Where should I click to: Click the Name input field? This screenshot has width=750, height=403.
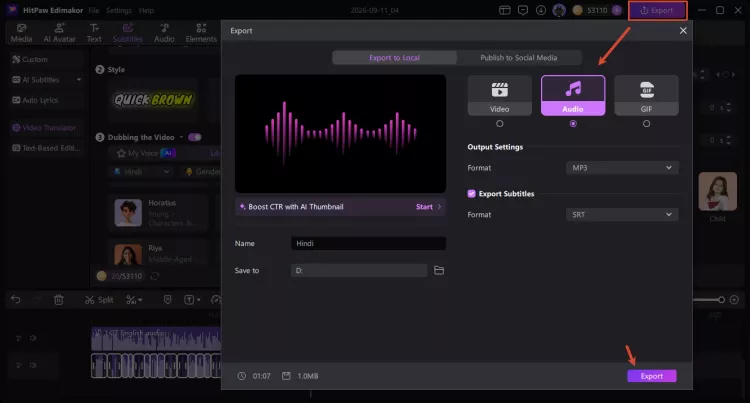pos(368,243)
